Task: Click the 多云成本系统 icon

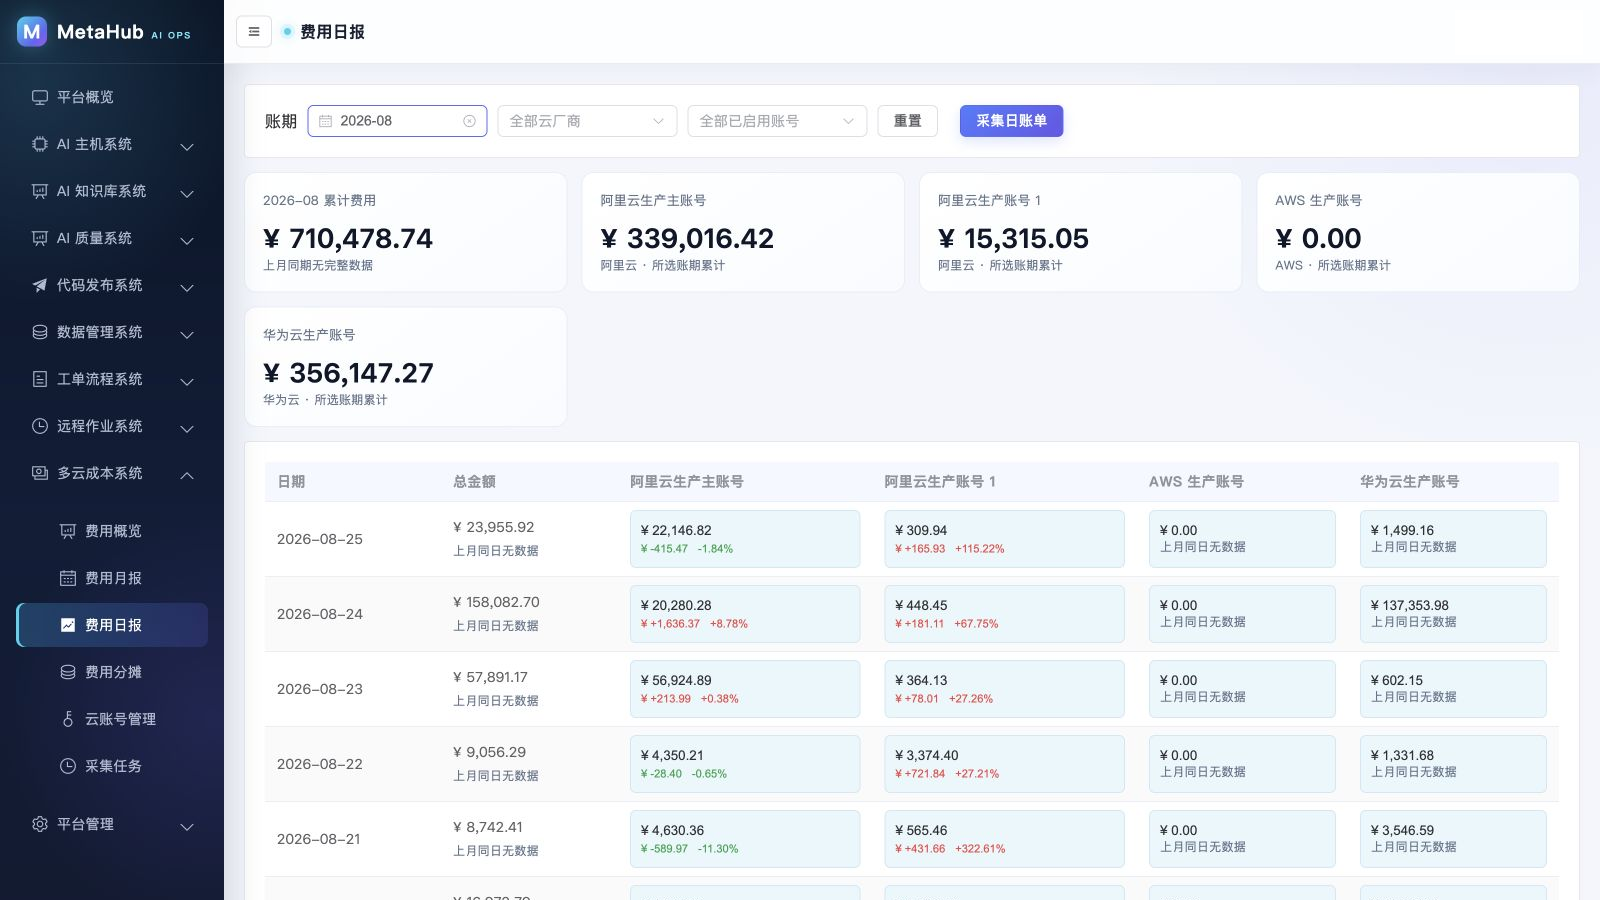Action: [x=40, y=473]
